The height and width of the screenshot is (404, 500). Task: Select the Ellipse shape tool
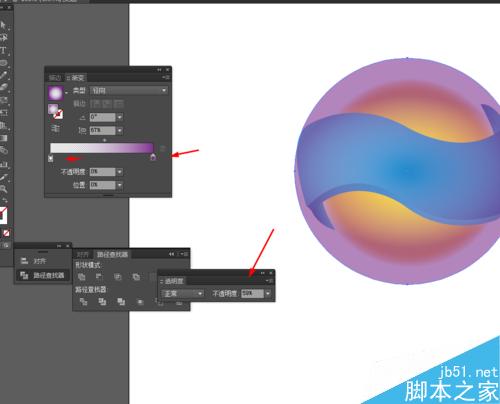3,63
